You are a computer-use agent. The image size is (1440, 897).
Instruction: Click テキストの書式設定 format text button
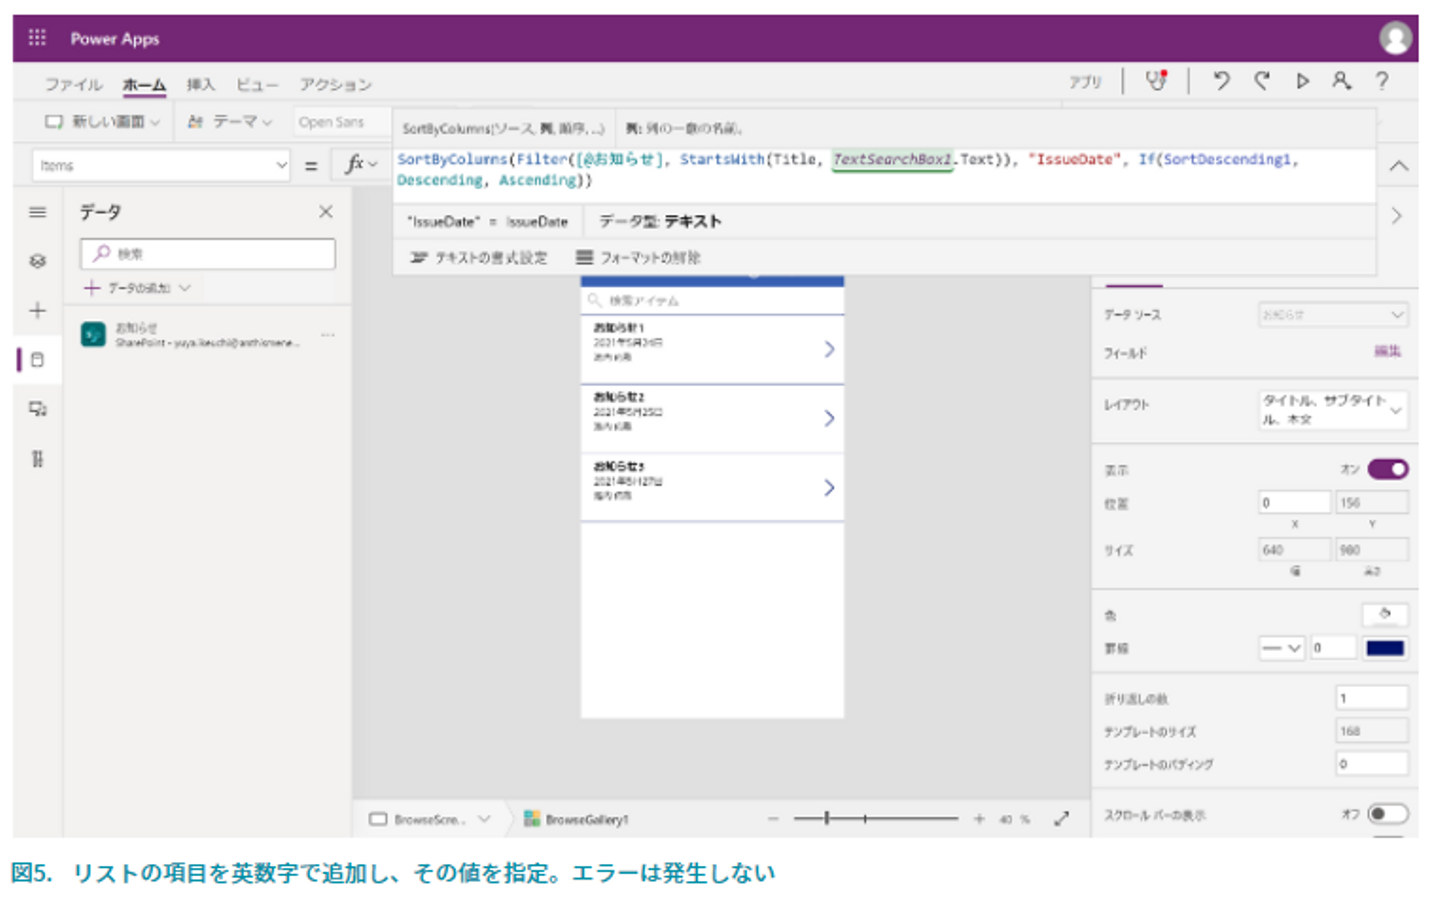pos(479,258)
